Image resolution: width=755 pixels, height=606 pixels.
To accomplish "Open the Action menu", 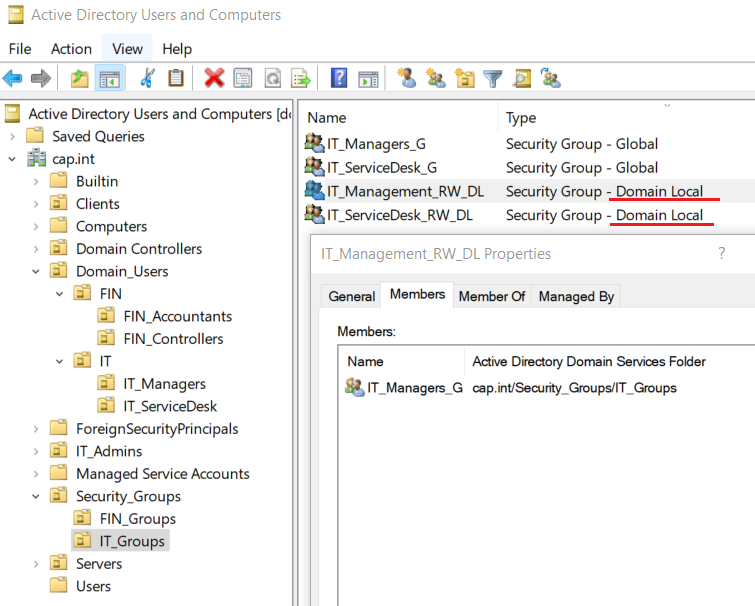I will (x=71, y=49).
